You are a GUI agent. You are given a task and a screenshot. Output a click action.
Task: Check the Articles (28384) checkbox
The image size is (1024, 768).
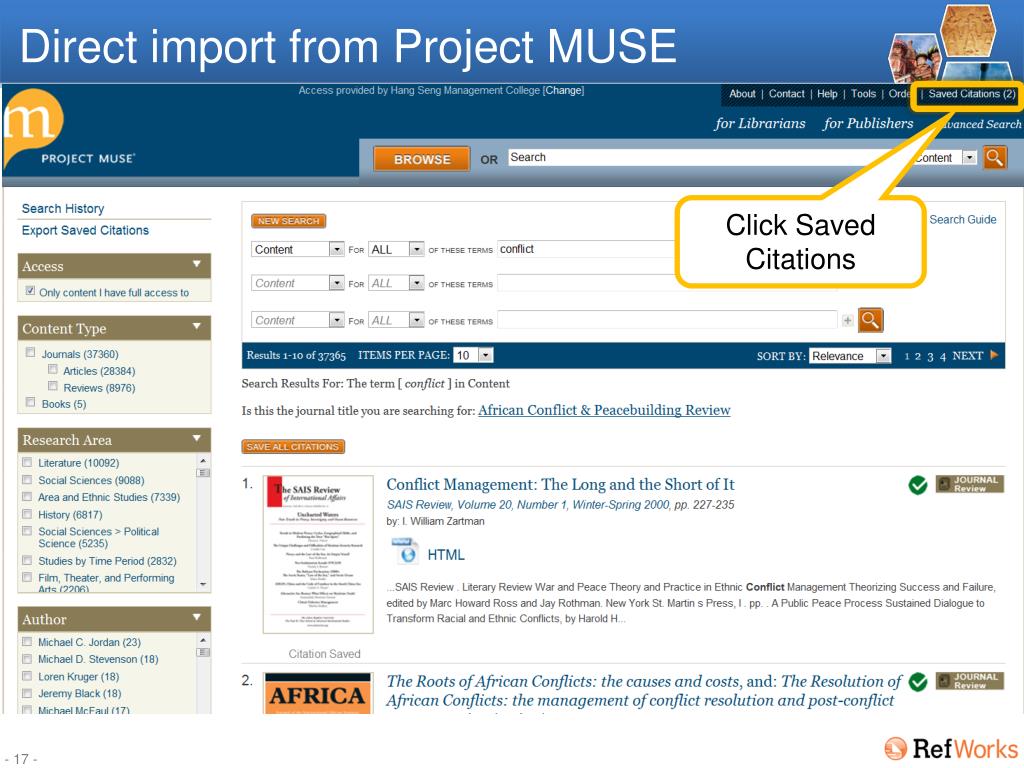click(52, 370)
